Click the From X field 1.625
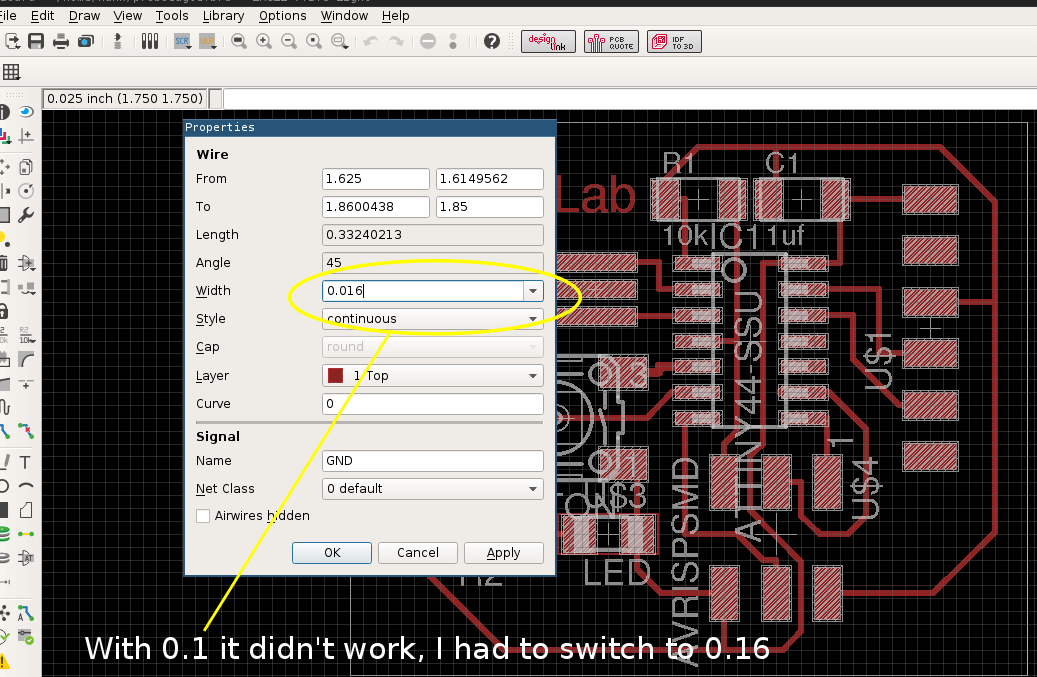 click(376, 179)
